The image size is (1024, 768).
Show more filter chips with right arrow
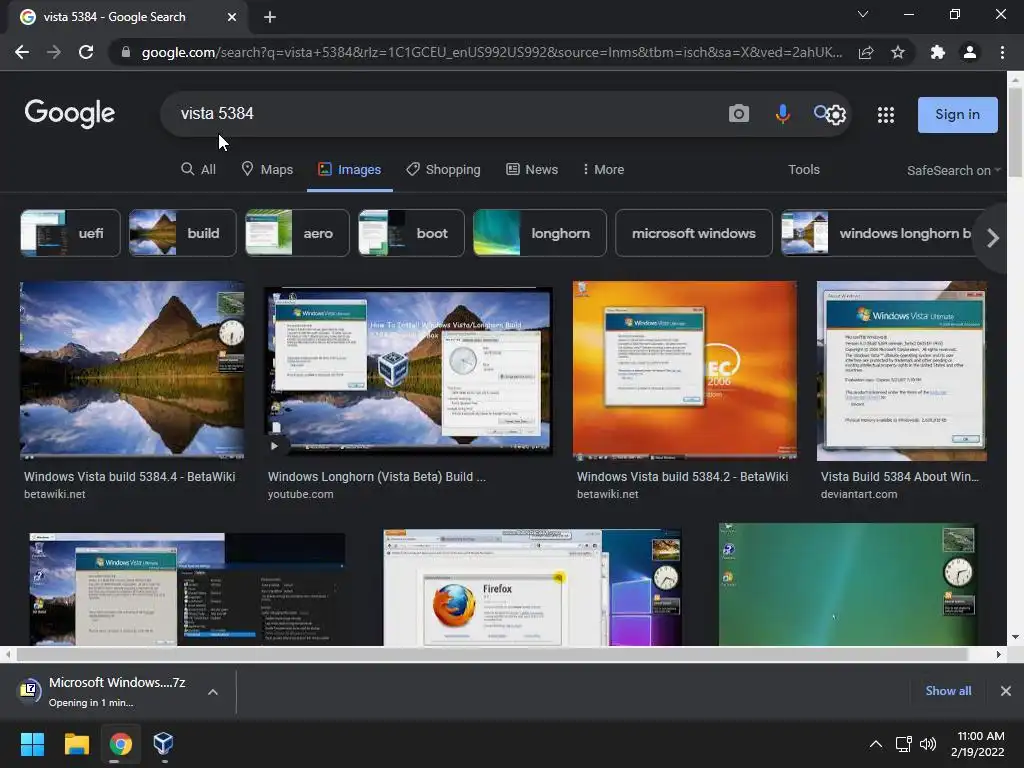point(992,238)
